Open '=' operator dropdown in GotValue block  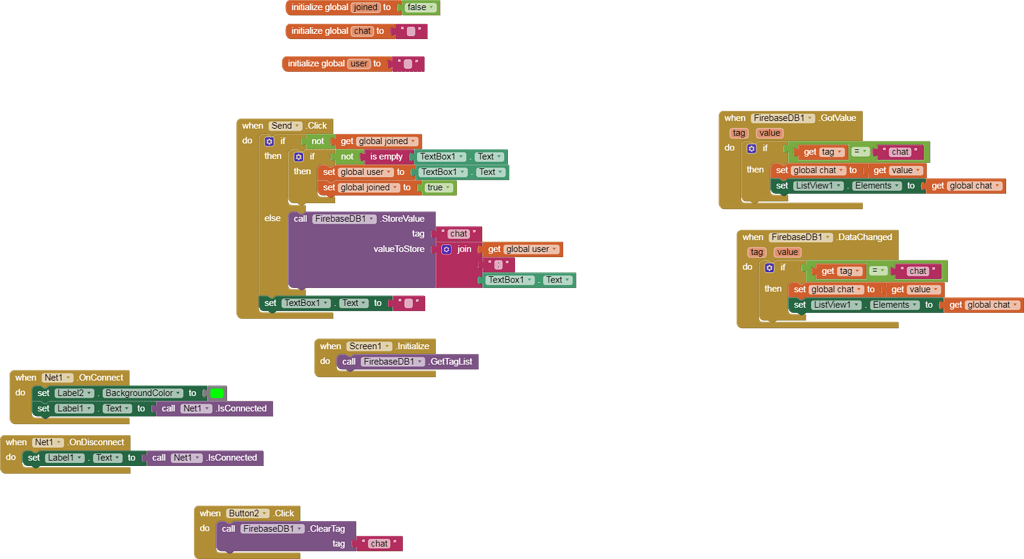pos(860,152)
